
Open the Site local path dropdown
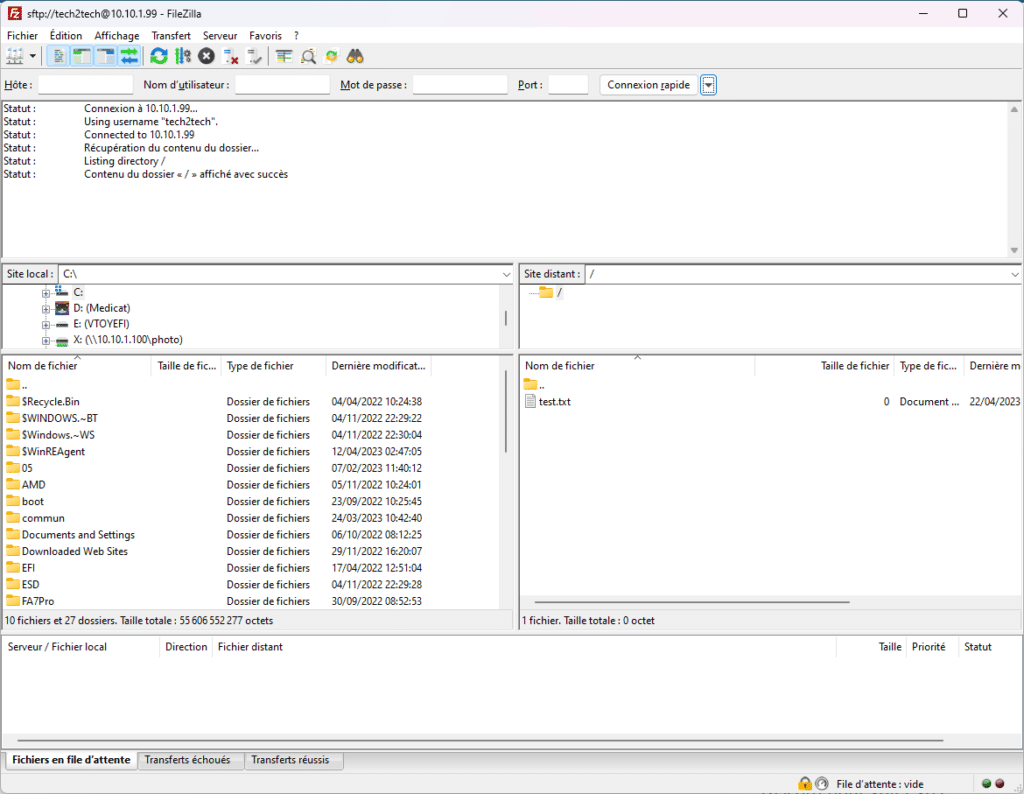(x=506, y=274)
